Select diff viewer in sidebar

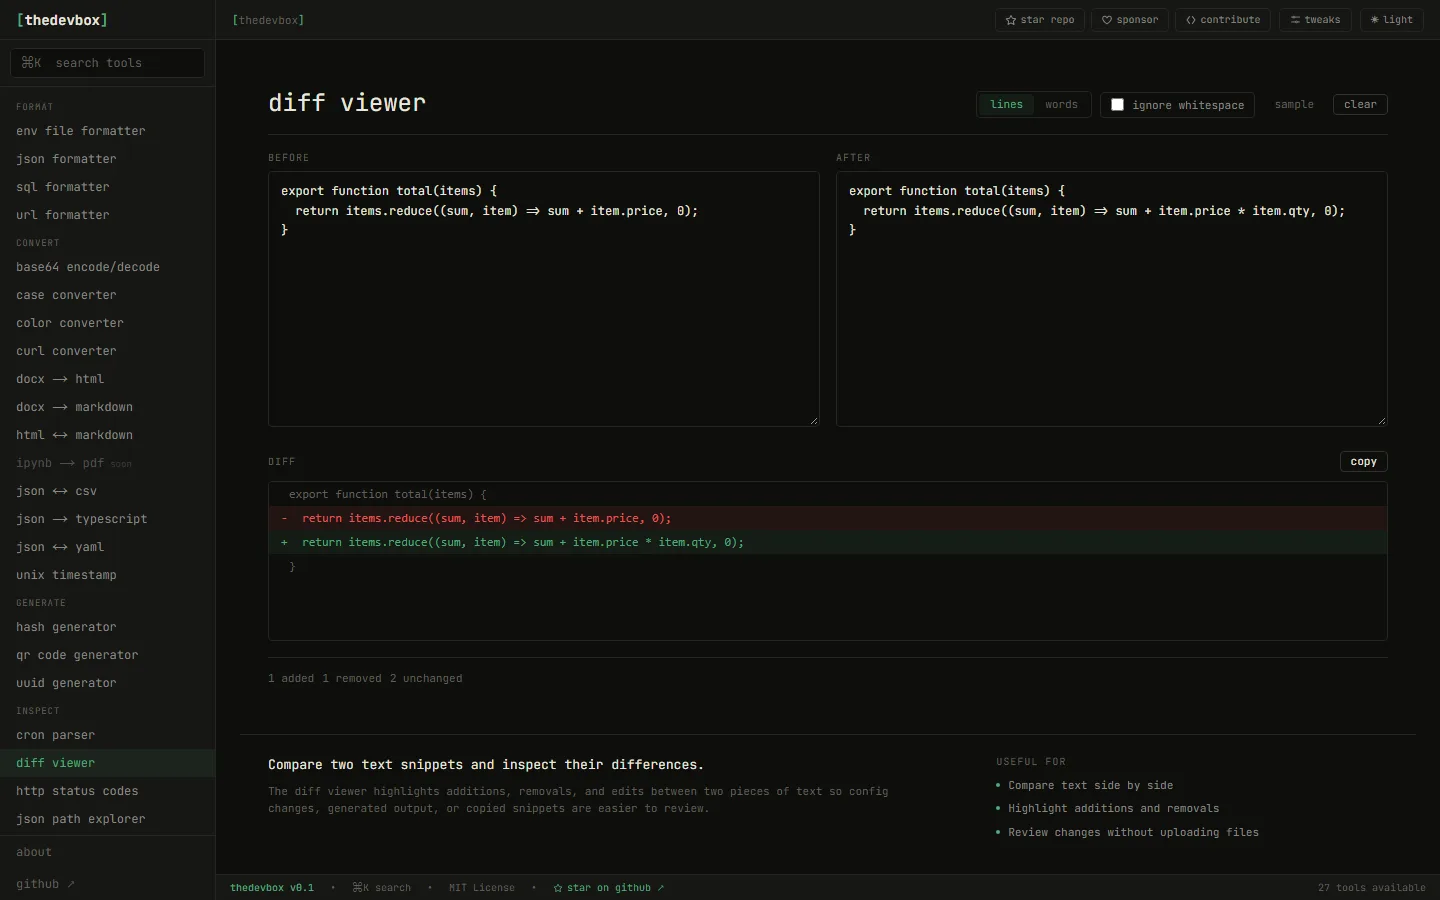[x=107, y=763]
